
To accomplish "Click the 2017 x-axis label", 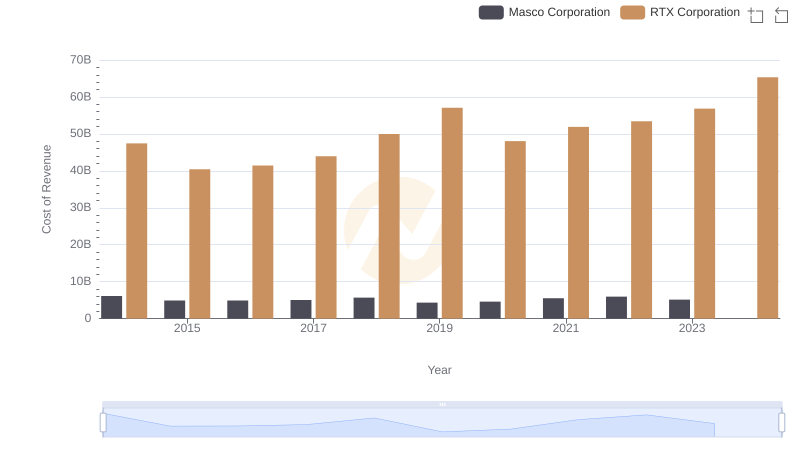I will [x=313, y=328].
